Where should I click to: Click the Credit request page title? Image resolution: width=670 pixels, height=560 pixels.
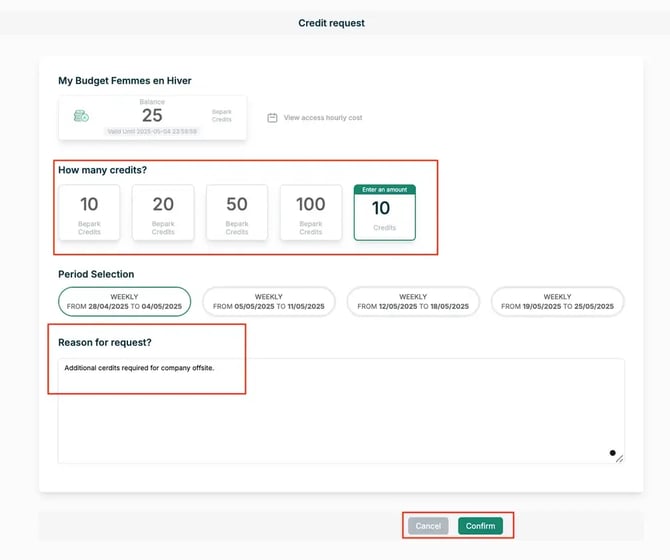click(332, 23)
